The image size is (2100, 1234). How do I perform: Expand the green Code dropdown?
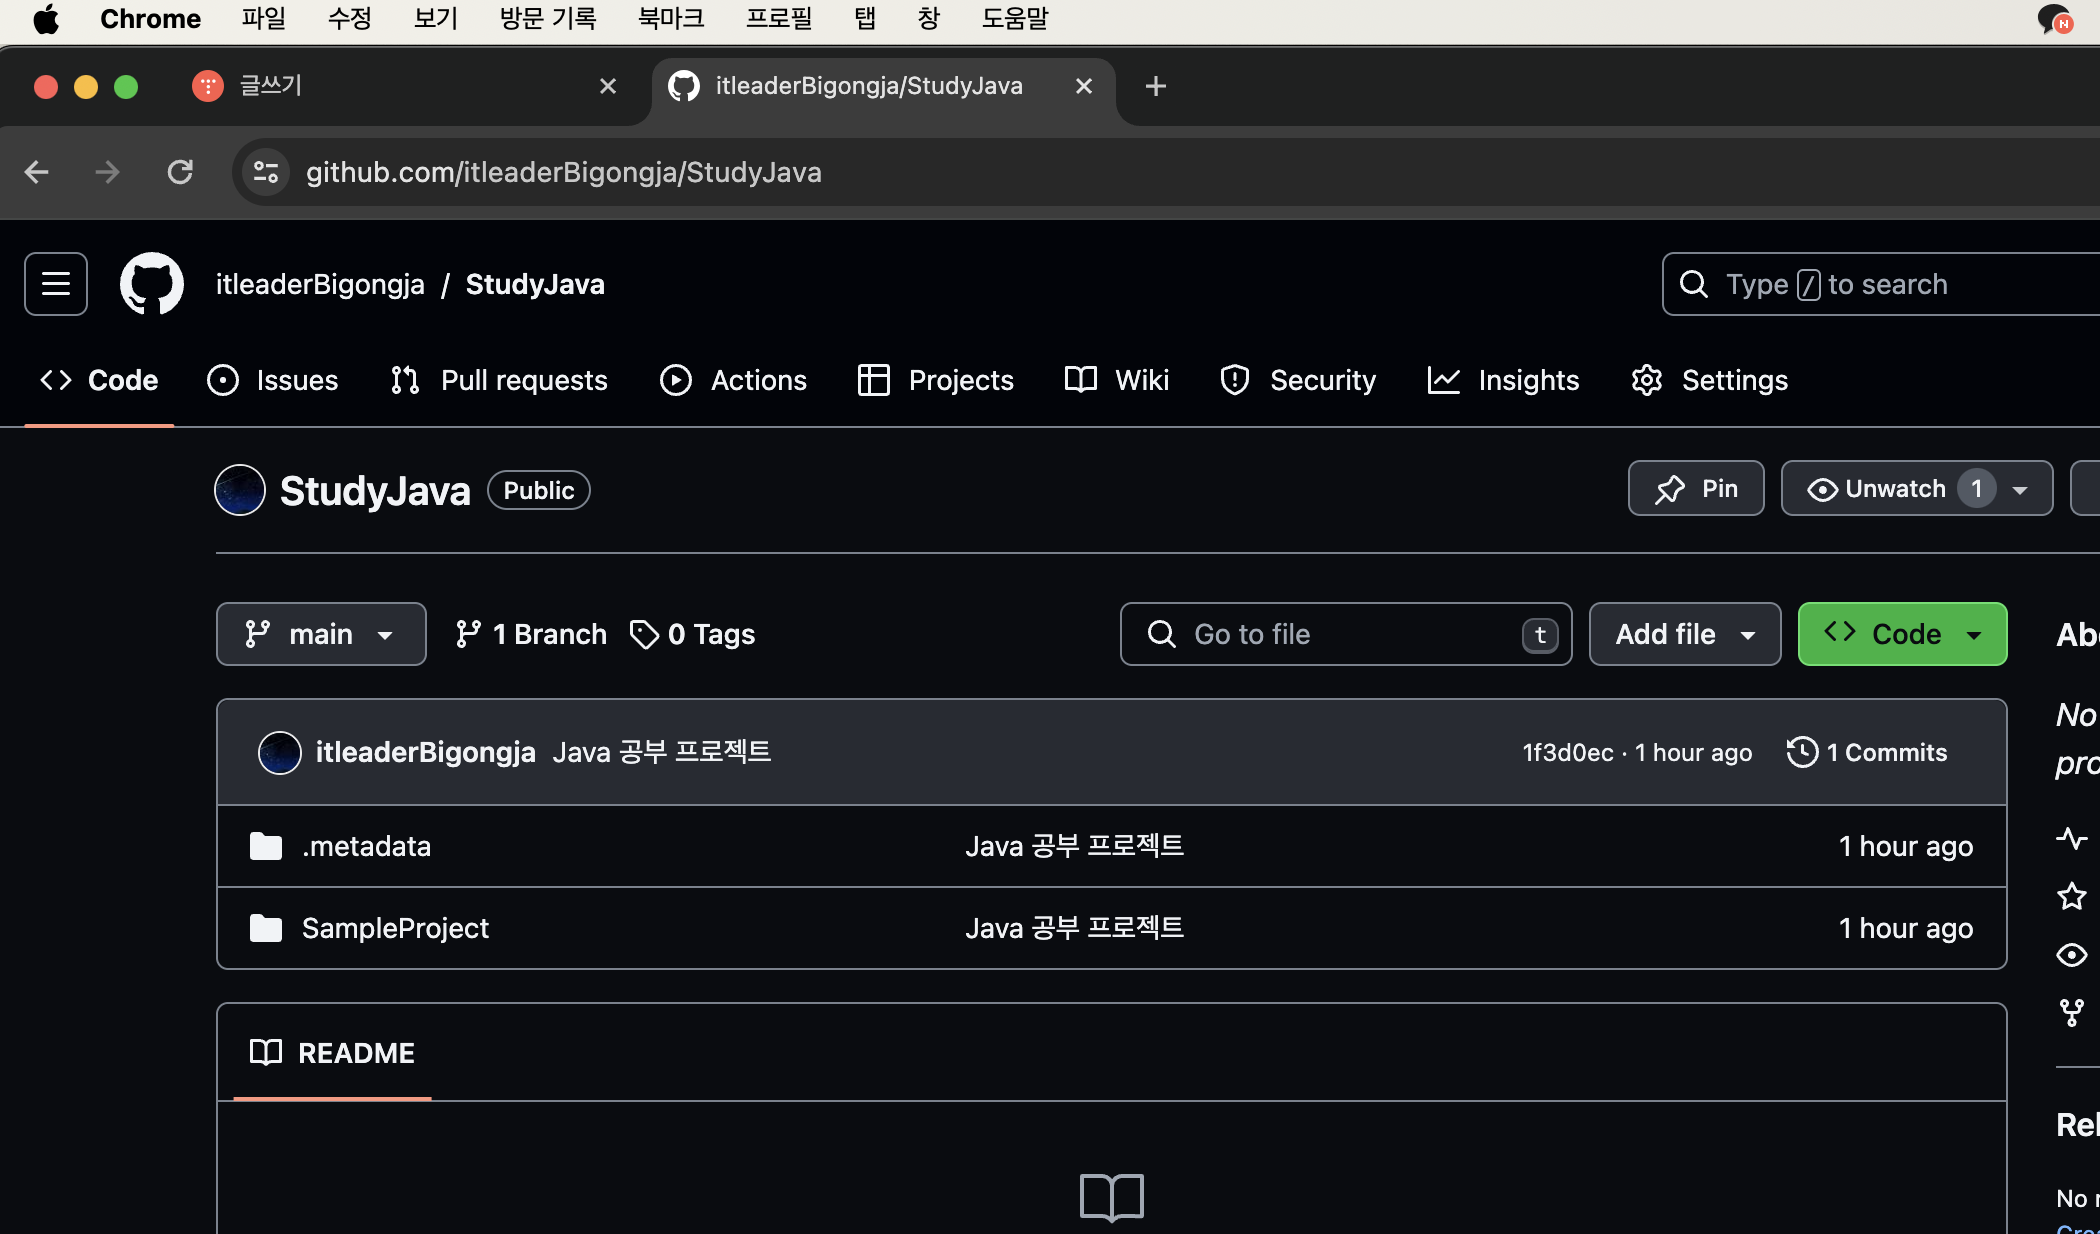click(x=1902, y=634)
